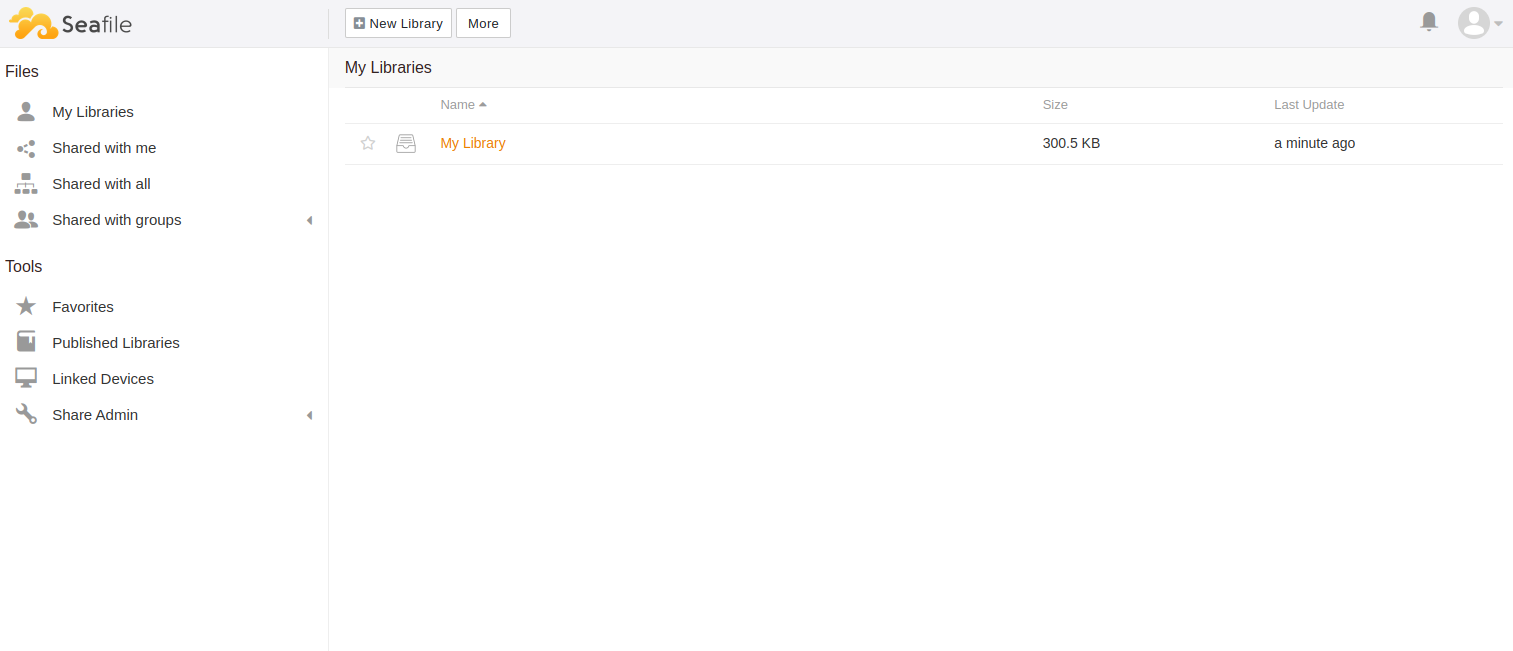Select Linked Devices in sidebar
The height and width of the screenshot is (651, 1513).
pos(103,379)
